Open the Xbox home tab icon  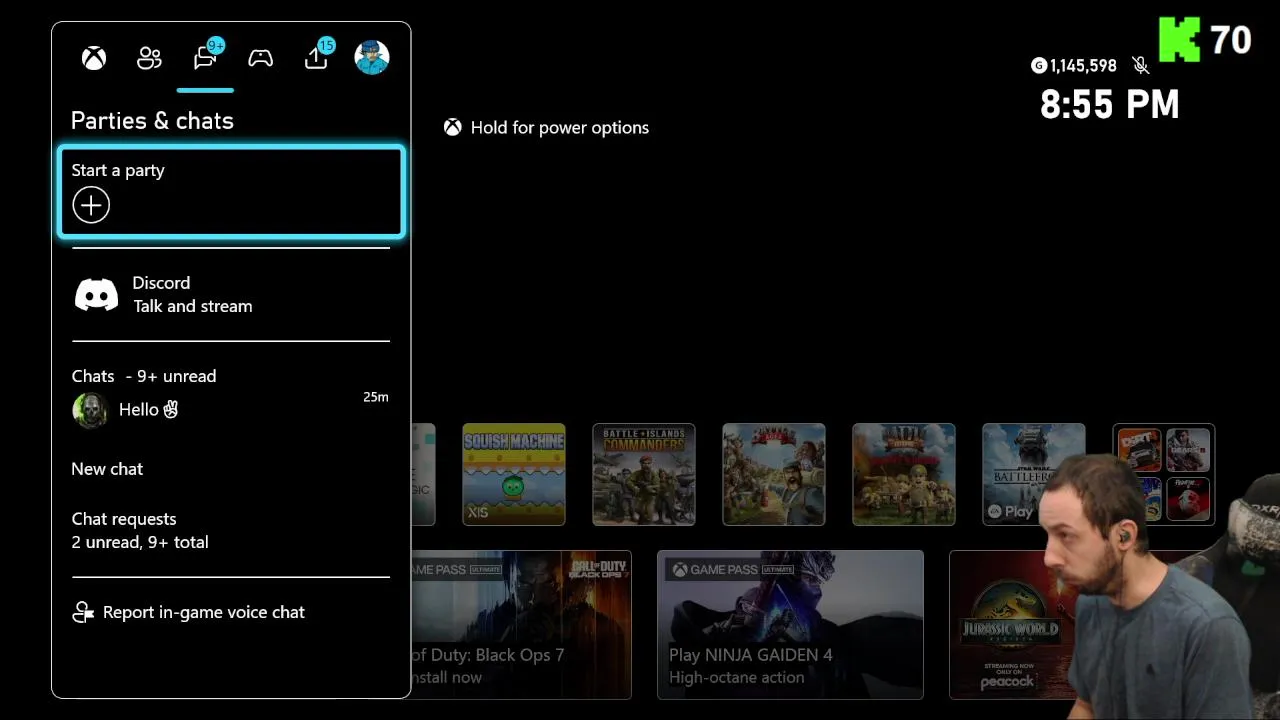click(x=94, y=58)
